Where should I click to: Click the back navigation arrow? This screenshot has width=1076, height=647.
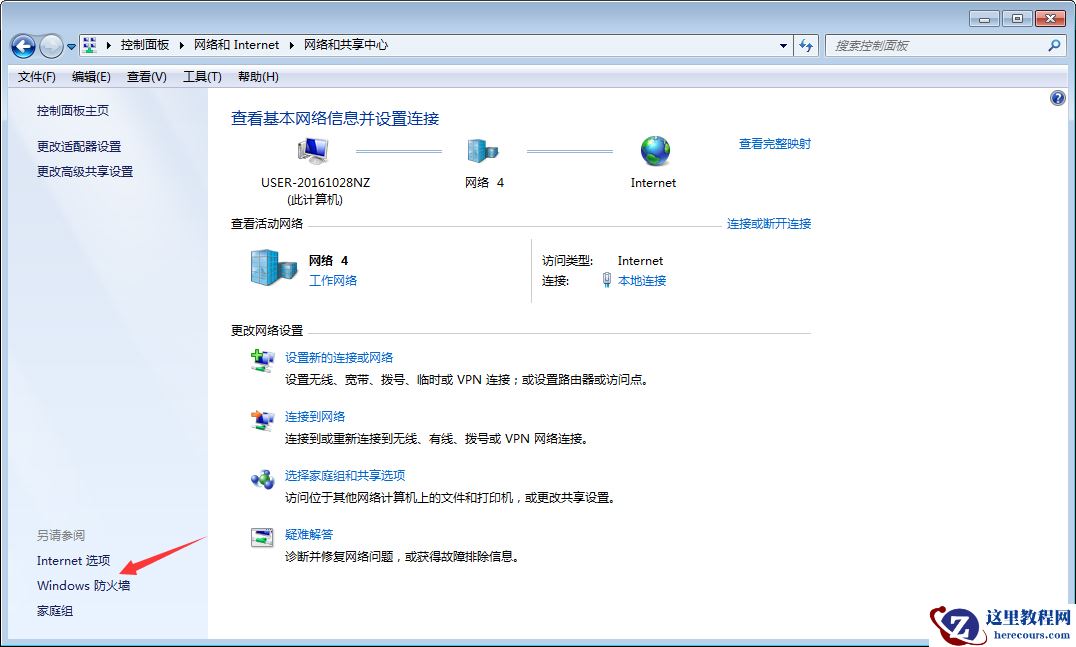(x=22, y=45)
